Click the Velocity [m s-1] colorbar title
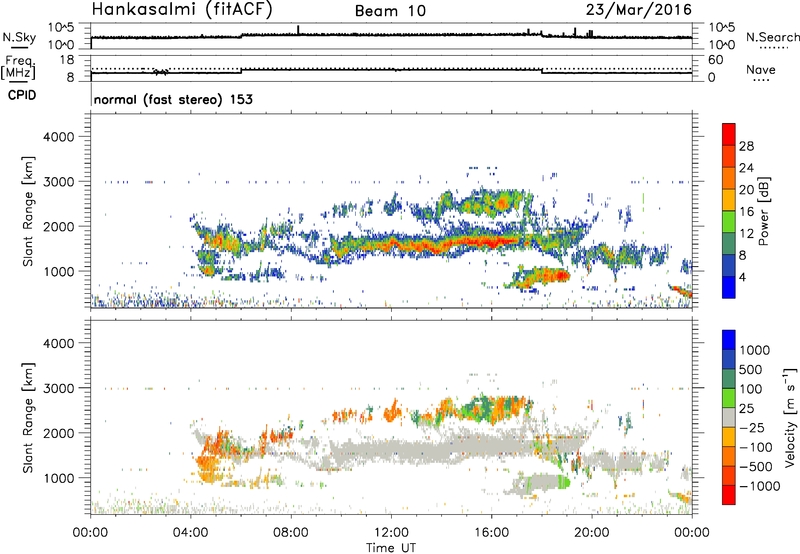The image size is (800, 554). pyautogui.click(x=790, y=417)
